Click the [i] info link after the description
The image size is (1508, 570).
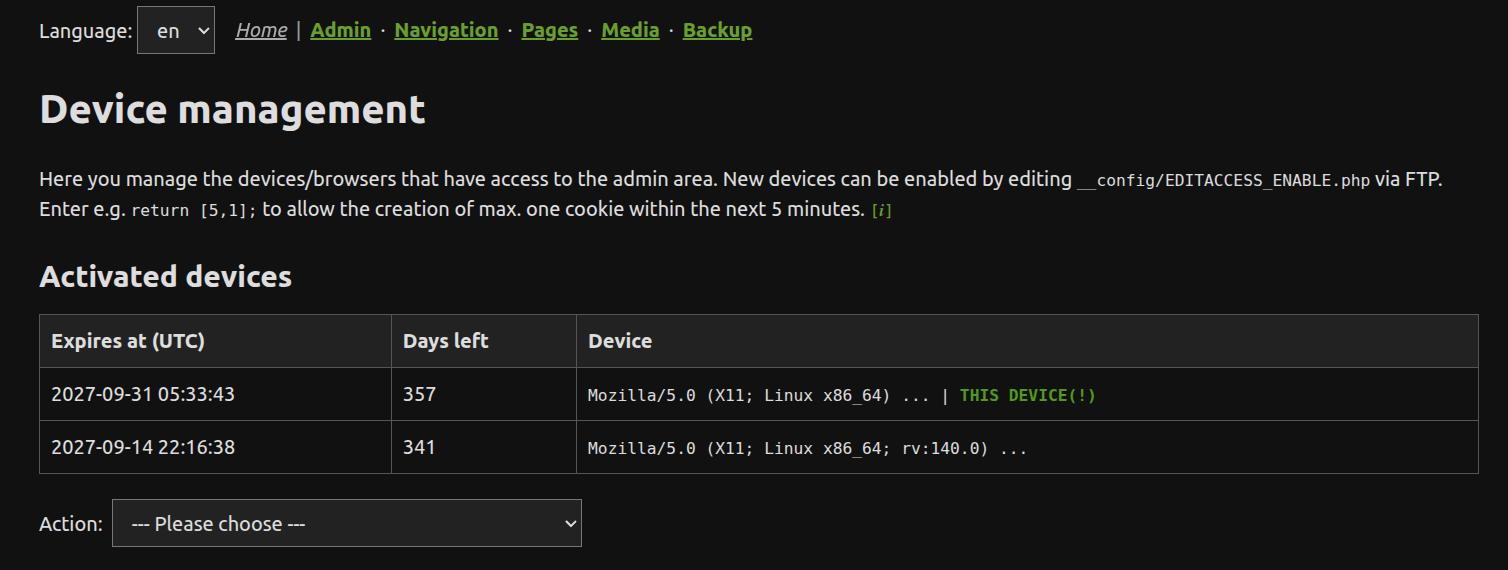882,211
